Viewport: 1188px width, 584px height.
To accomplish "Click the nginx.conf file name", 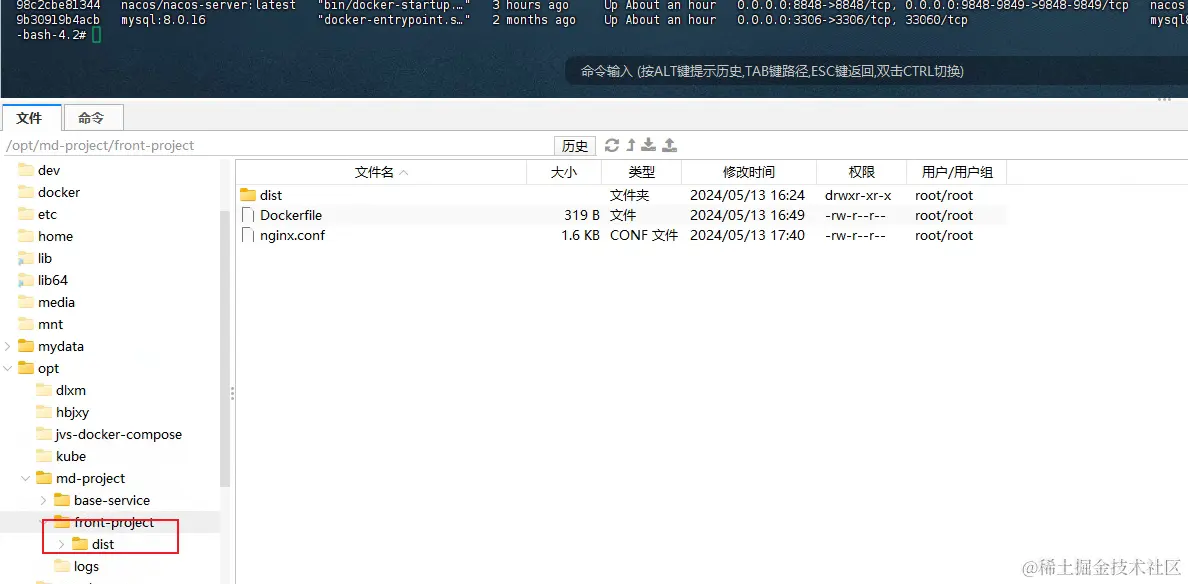I will 292,236.
